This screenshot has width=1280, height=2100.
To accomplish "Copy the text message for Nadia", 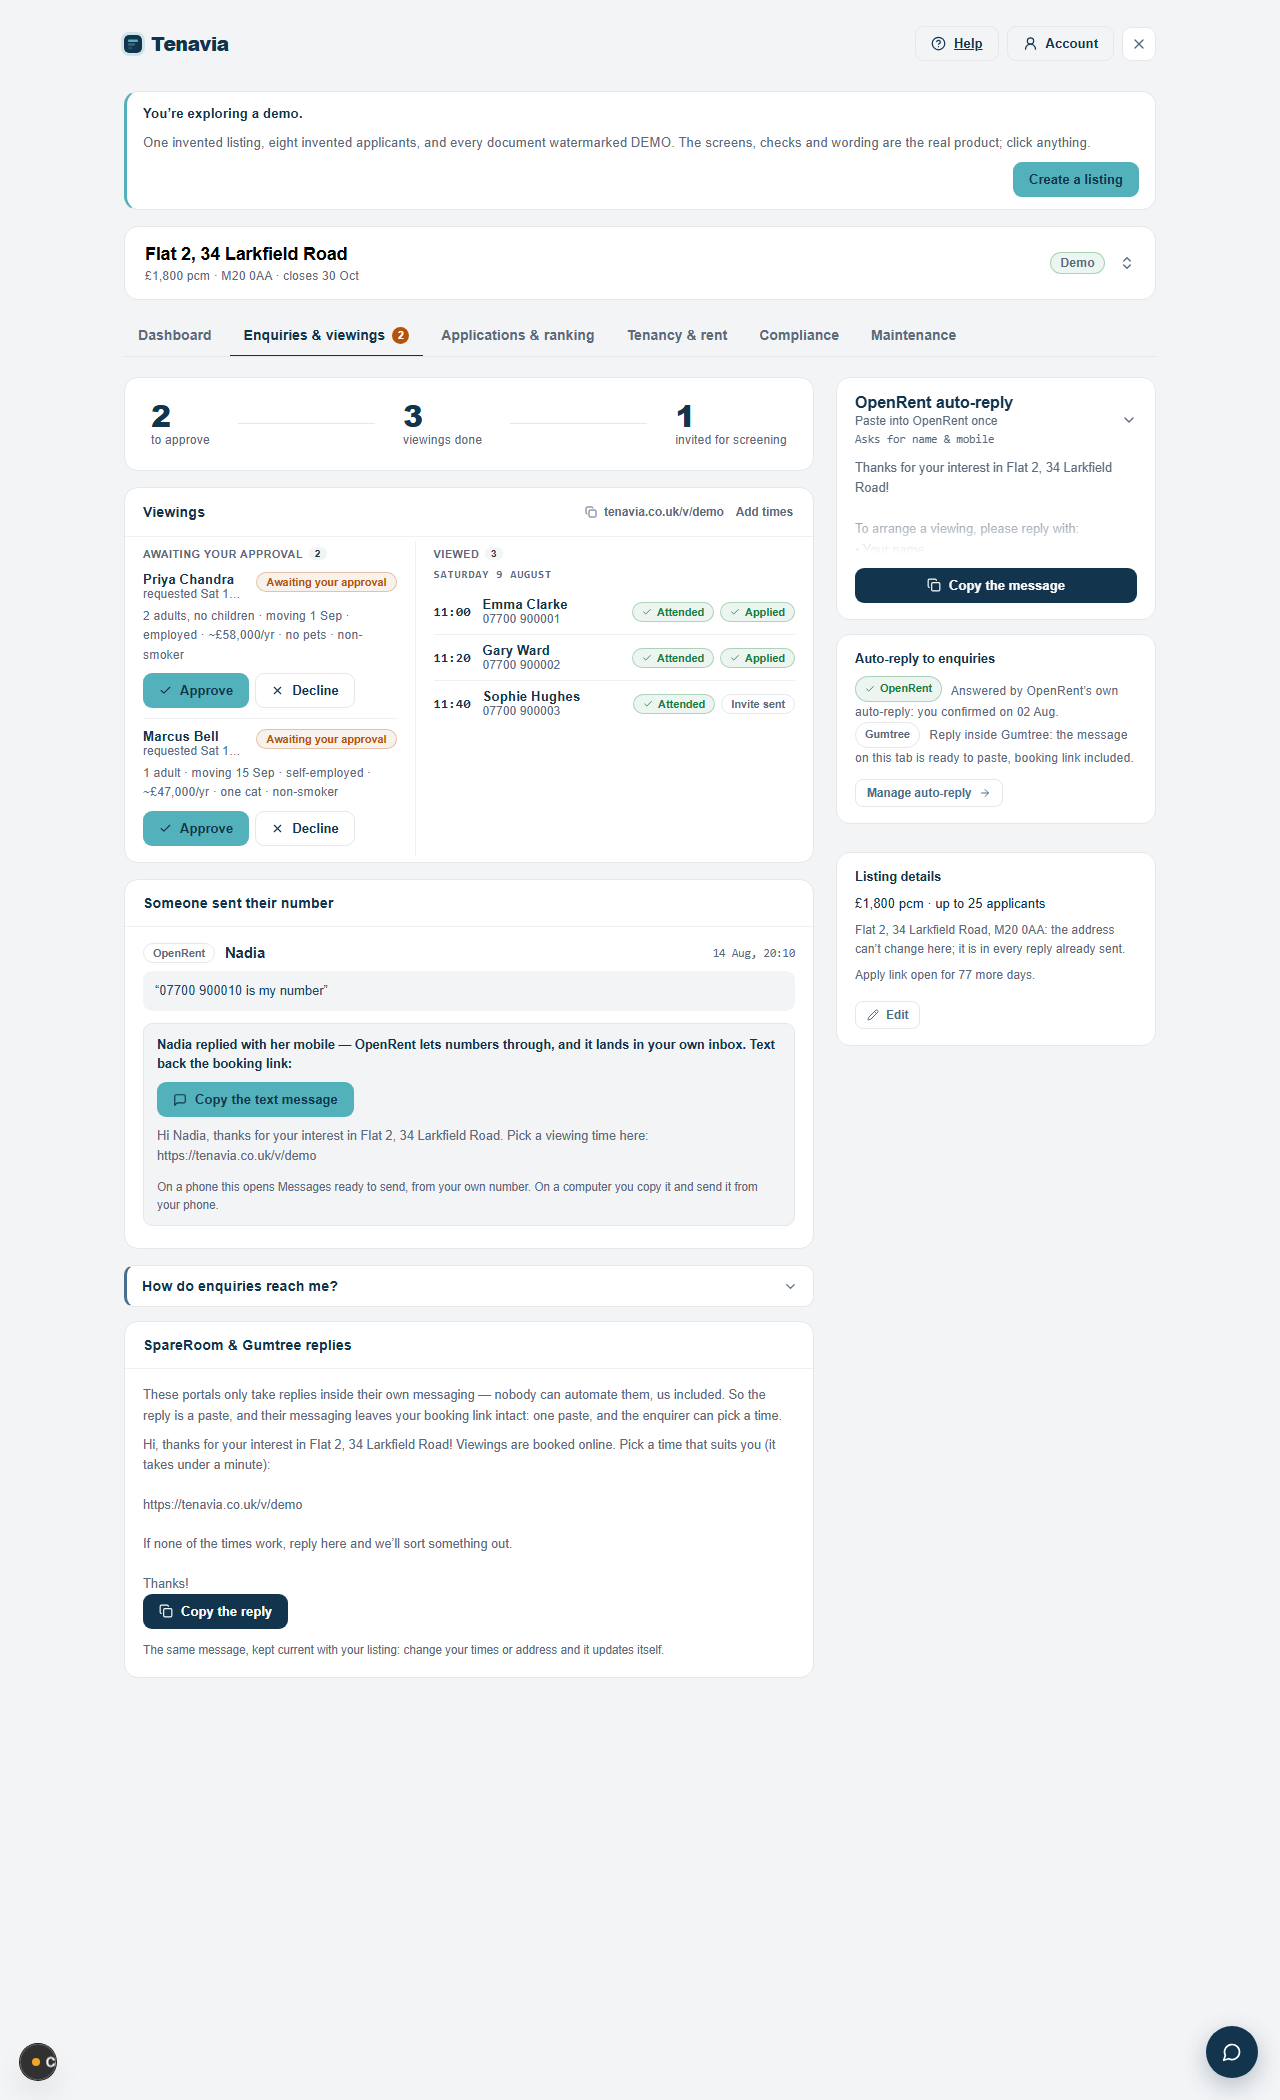I will (255, 1100).
